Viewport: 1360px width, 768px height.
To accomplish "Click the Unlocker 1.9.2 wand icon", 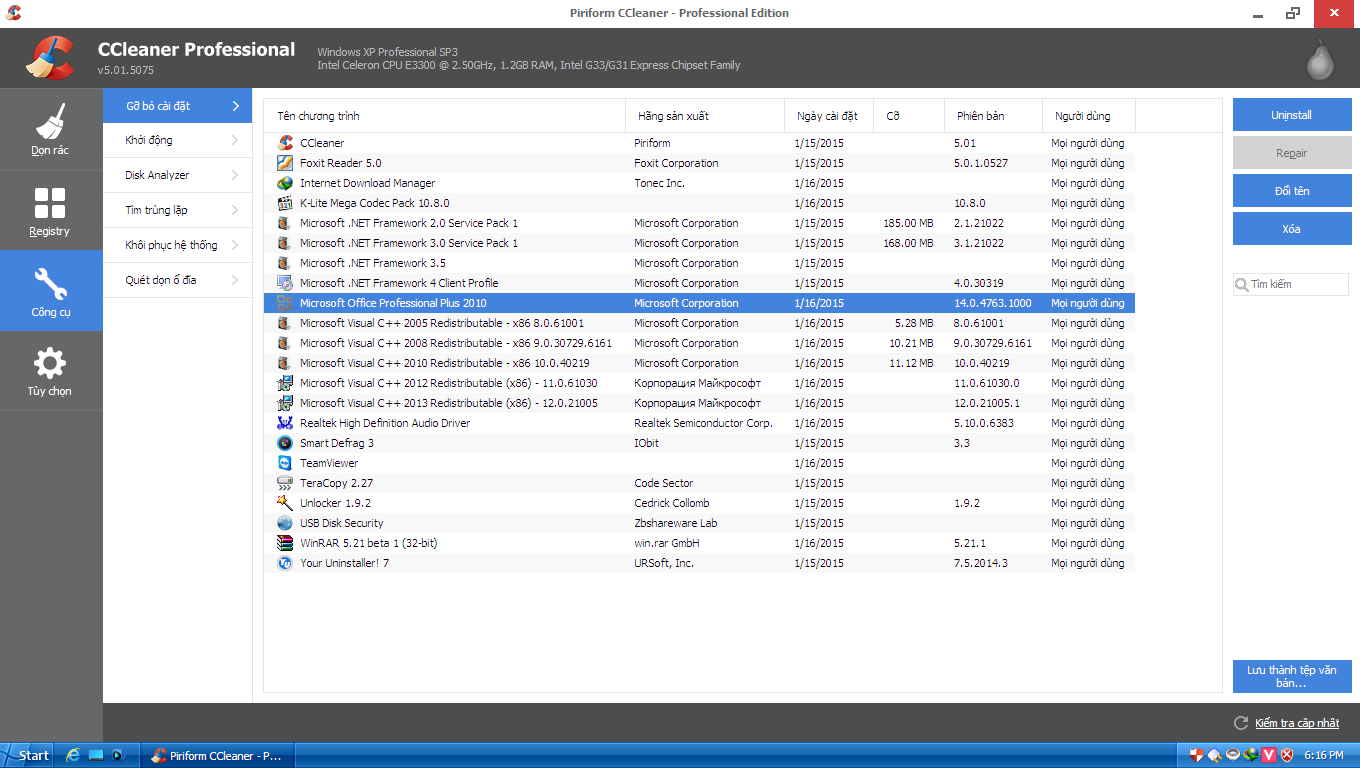I will tap(285, 503).
